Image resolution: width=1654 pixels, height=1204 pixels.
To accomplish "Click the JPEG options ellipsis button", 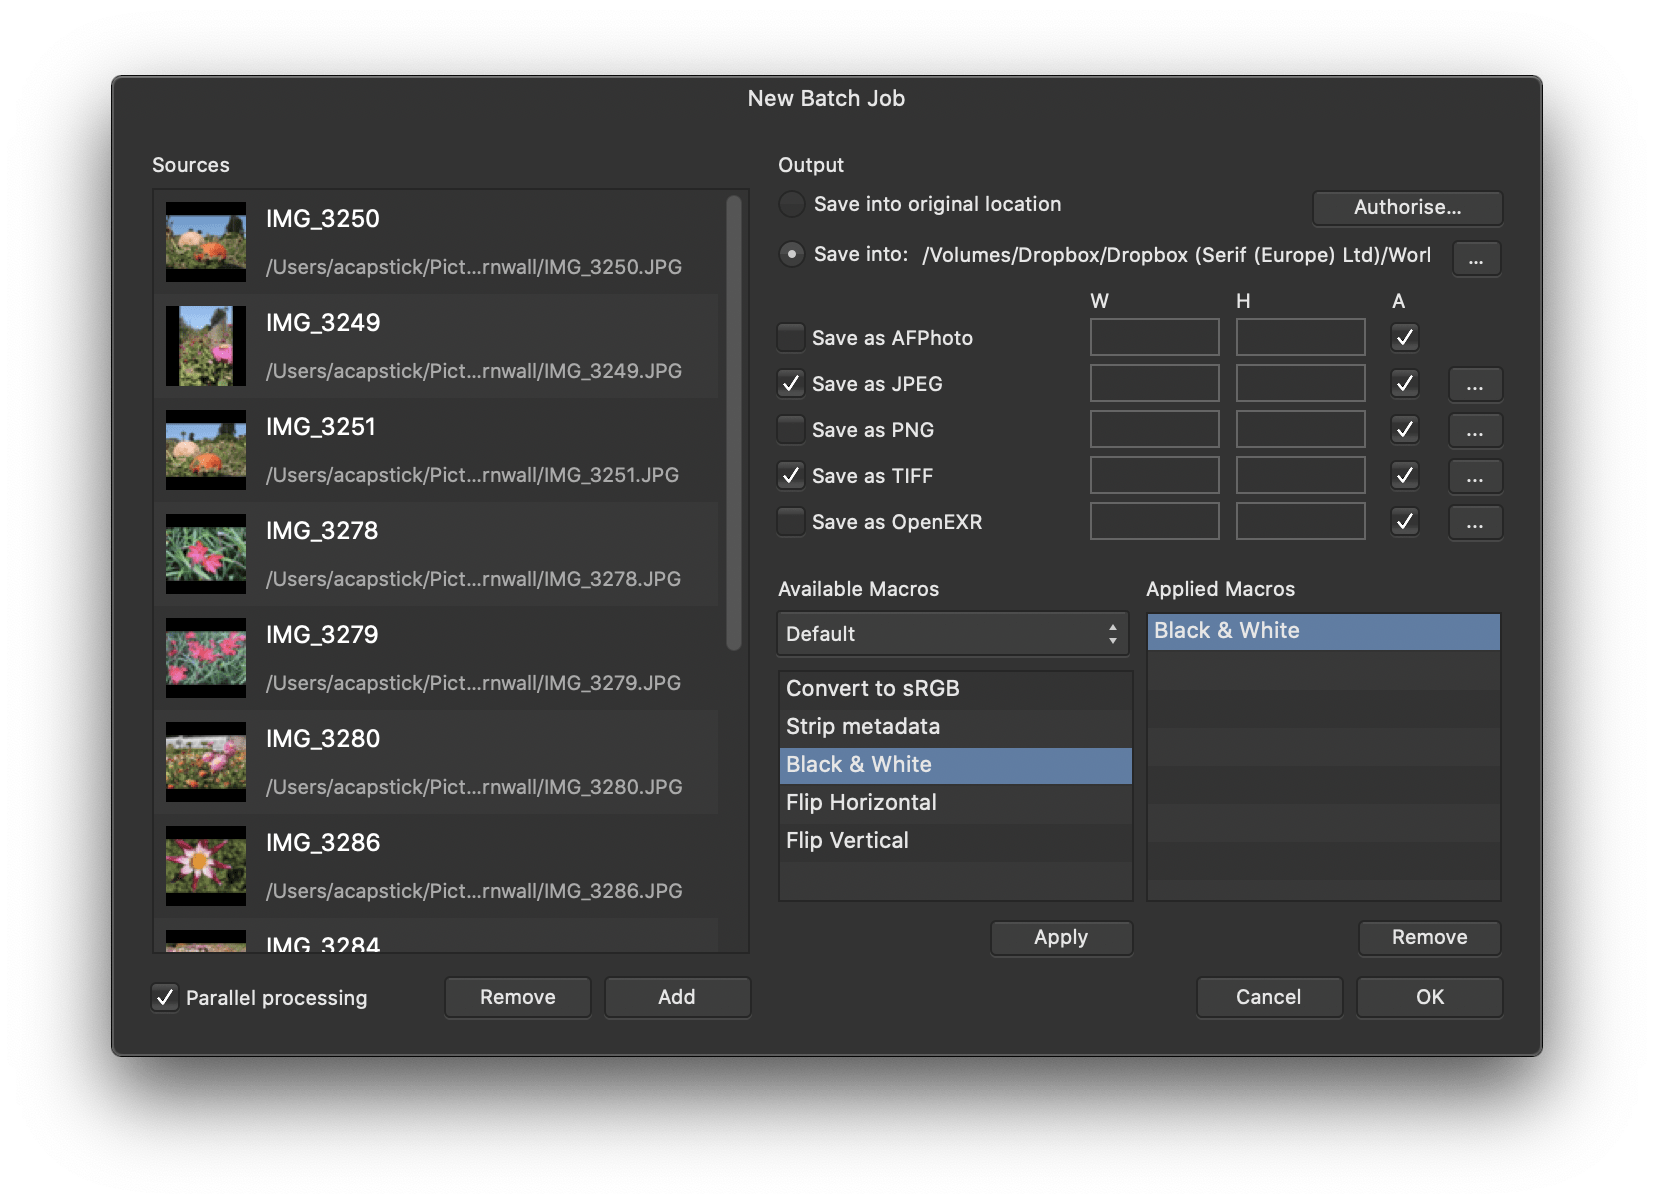I will coord(1475,384).
